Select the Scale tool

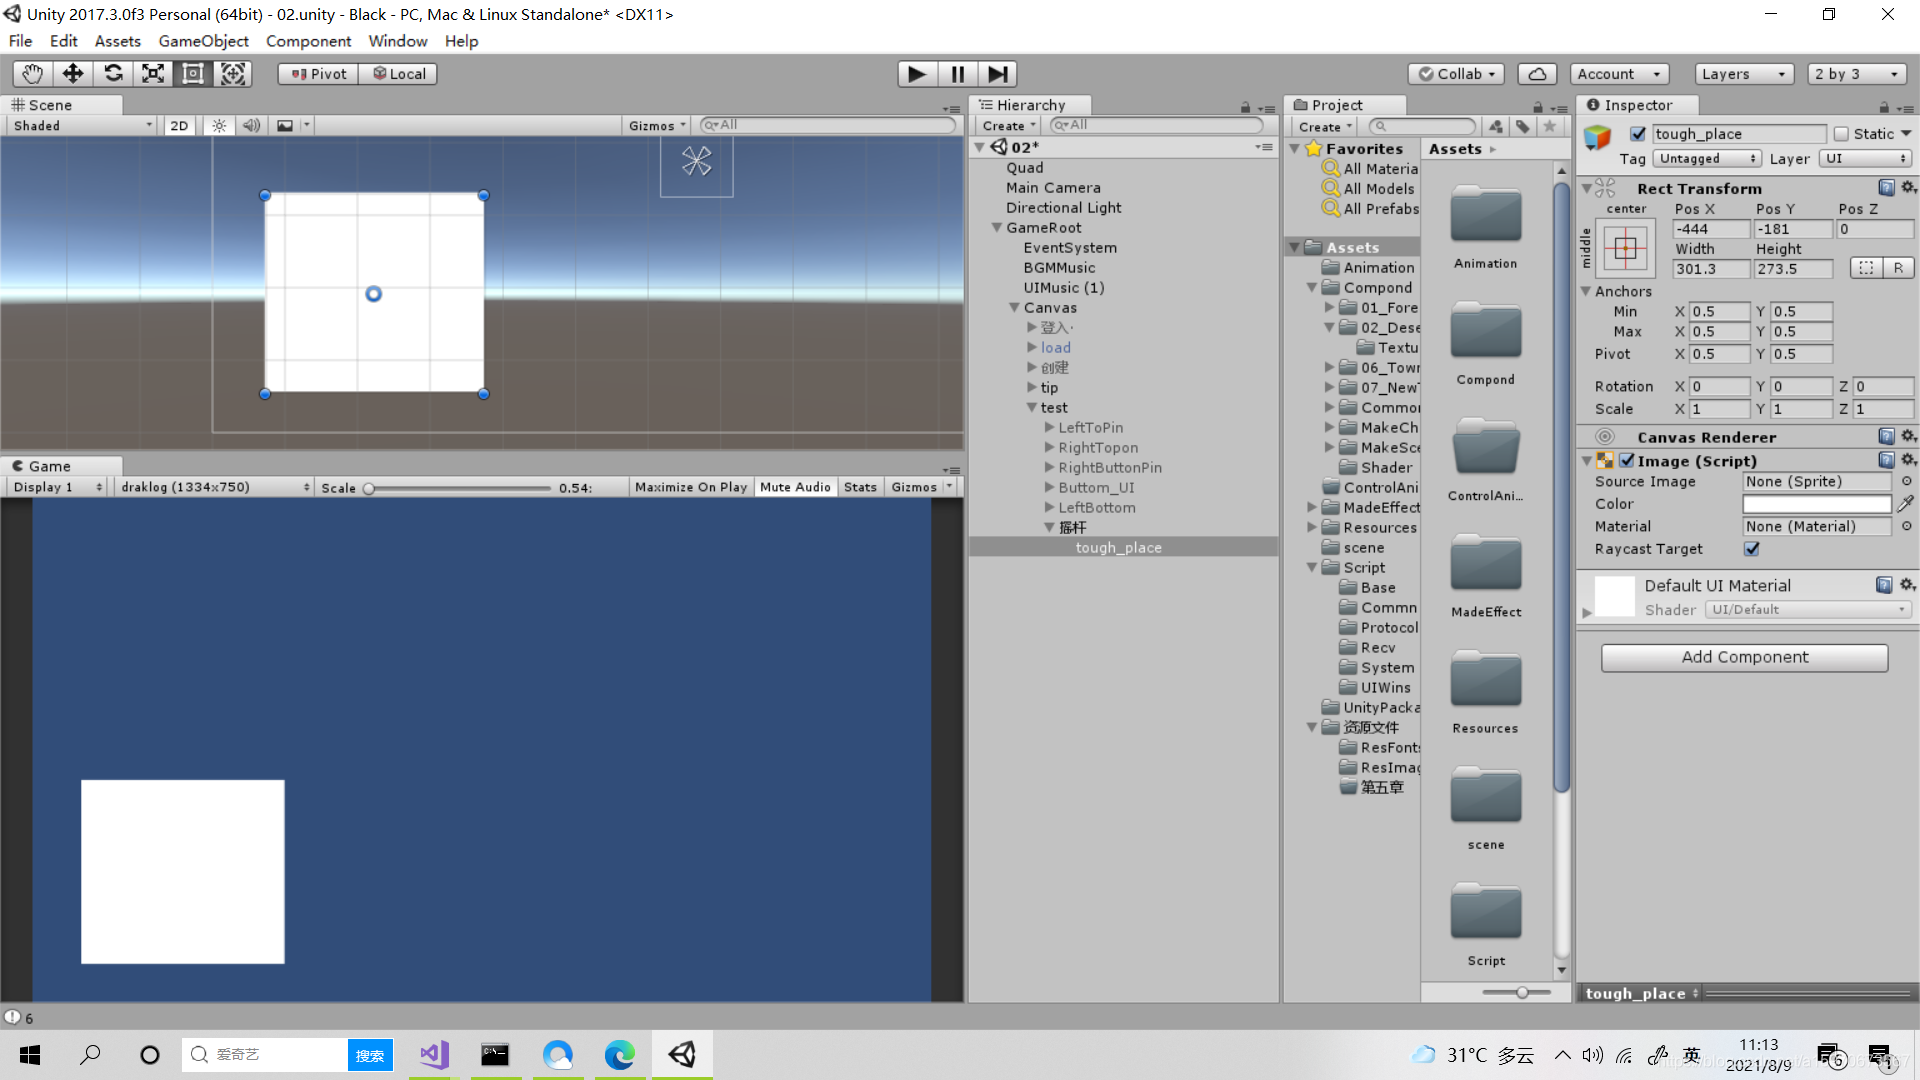click(153, 74)
